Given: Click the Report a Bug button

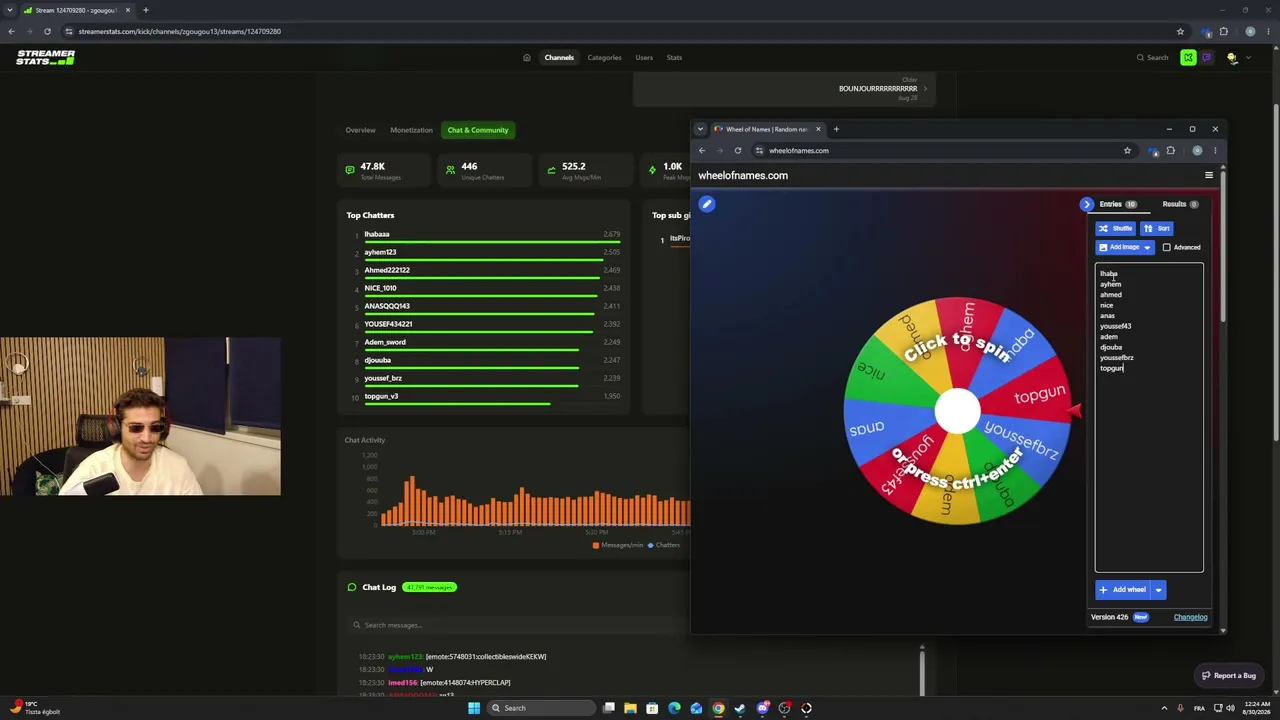Looking at the screenshot, I should click(1229, 676).
